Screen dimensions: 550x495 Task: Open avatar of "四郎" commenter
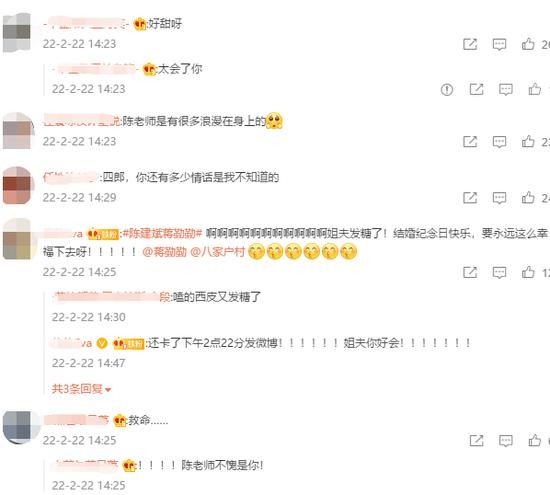click(x=18, y=185)
